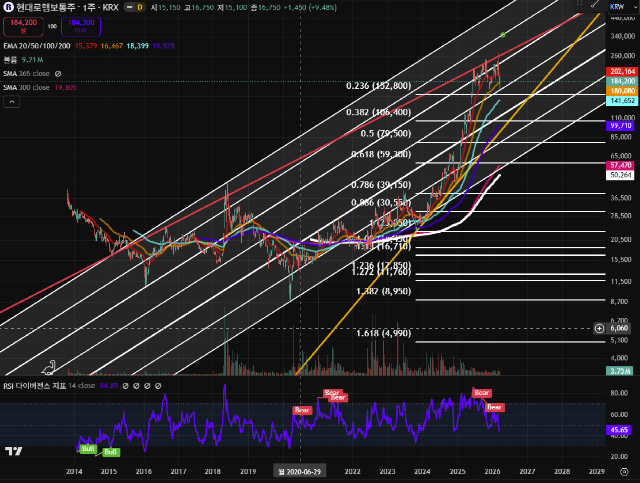Click the red EMA value 15,379
The image size is (640, 483).
click(x=86, y=46)
